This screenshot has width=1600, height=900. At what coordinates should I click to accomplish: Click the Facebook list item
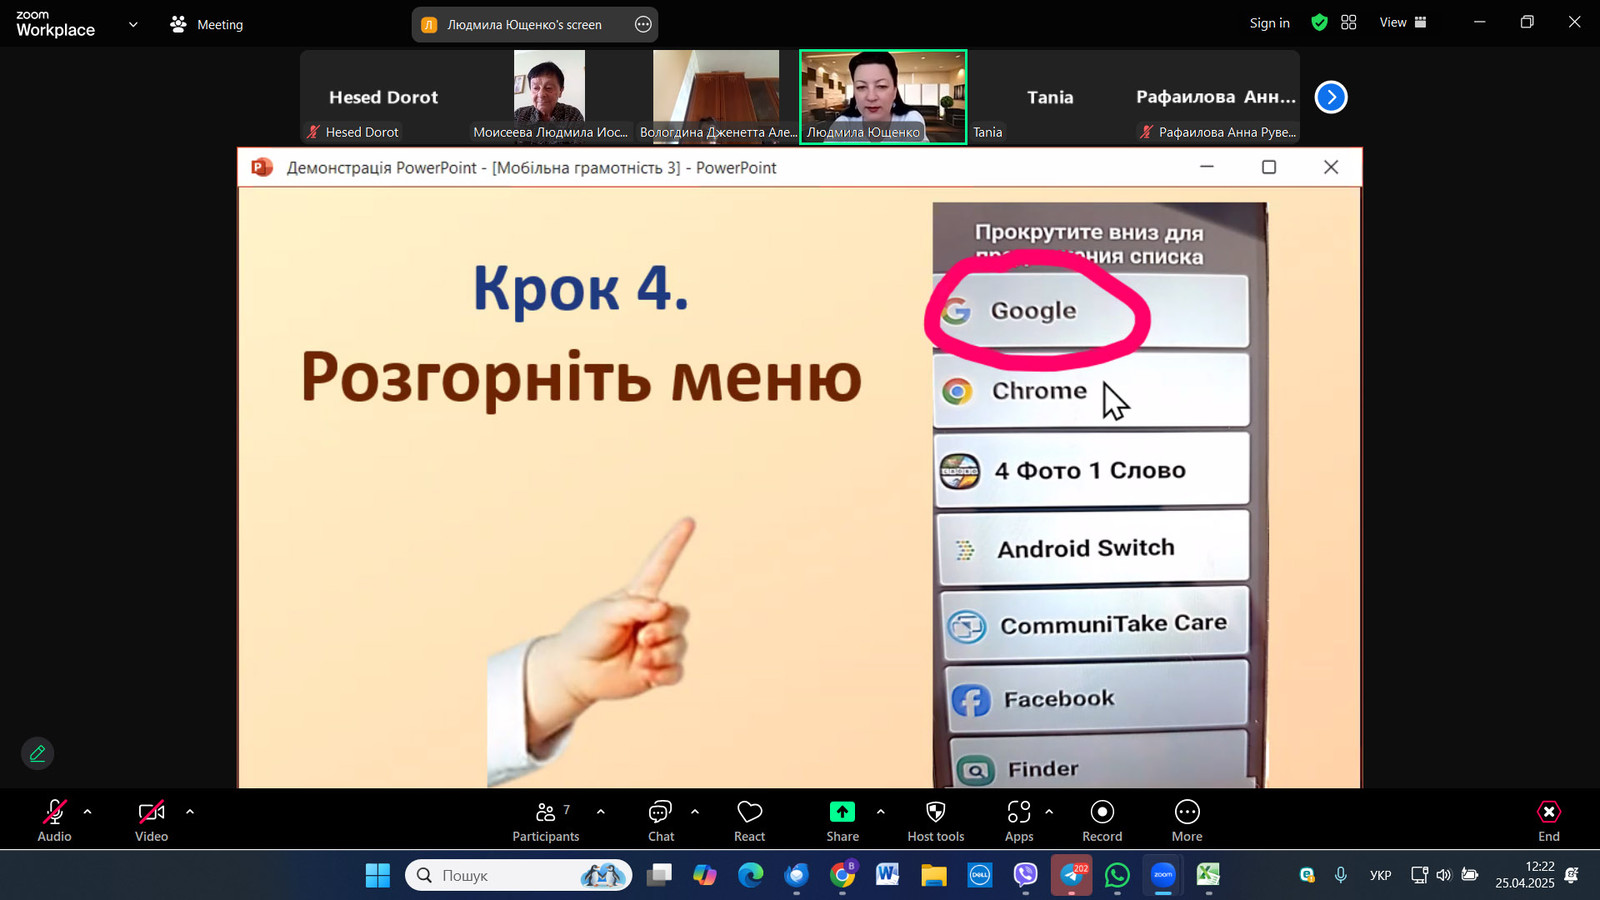click(1097, 698)
